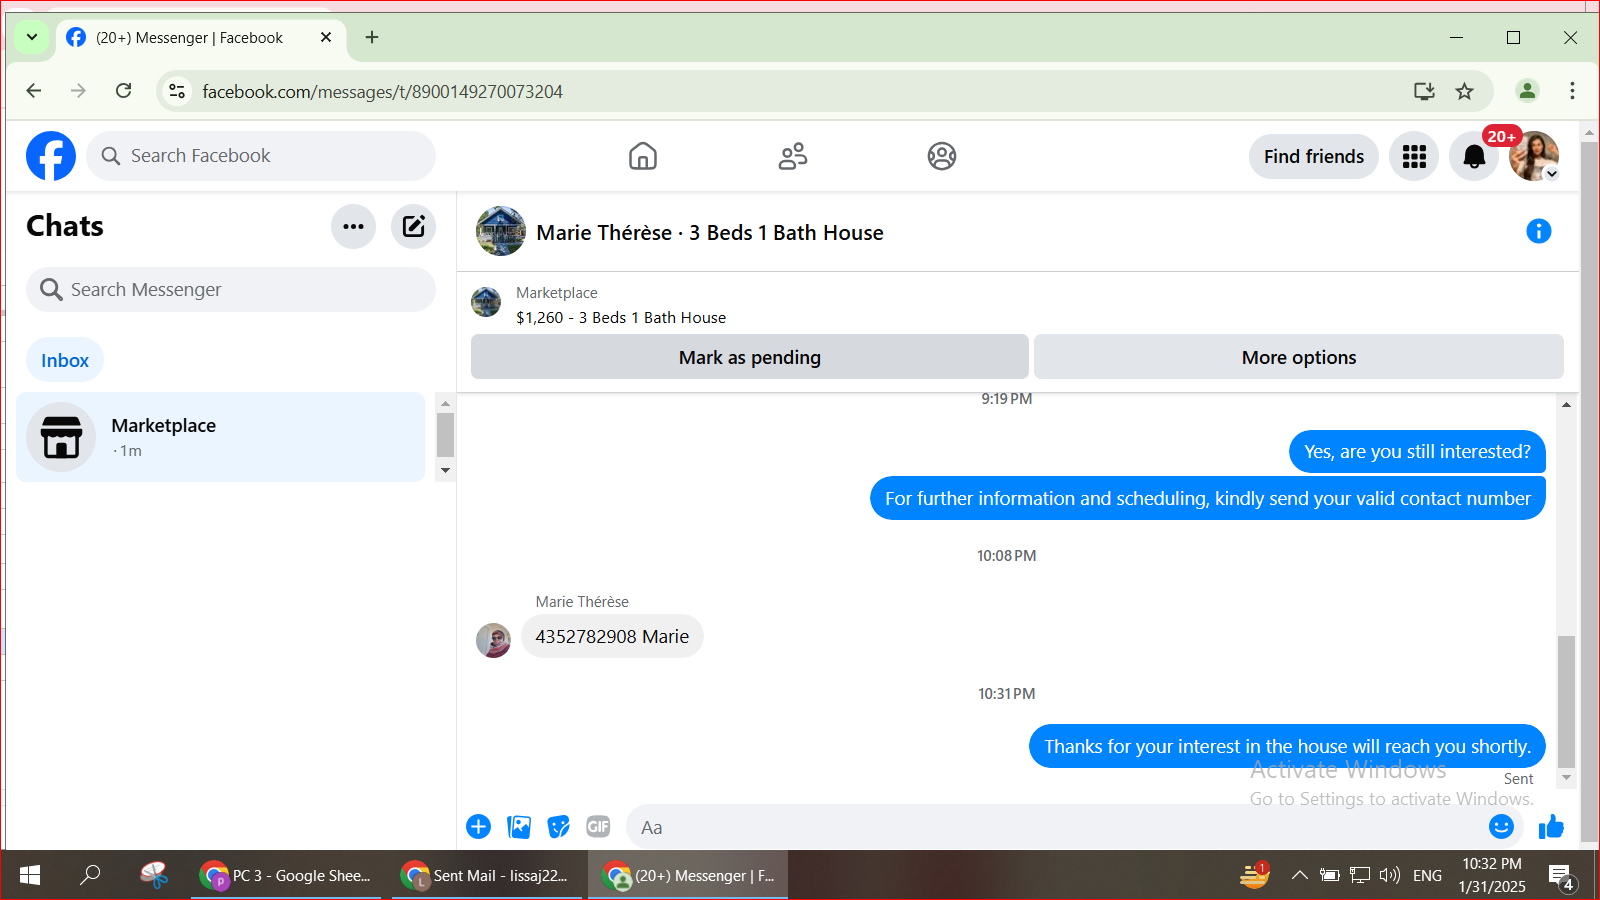Click the small Marketplace listing thumbnail
The height and width of the screenshot is (900, 1600).
pyautogui.click(x=486, y=302)
